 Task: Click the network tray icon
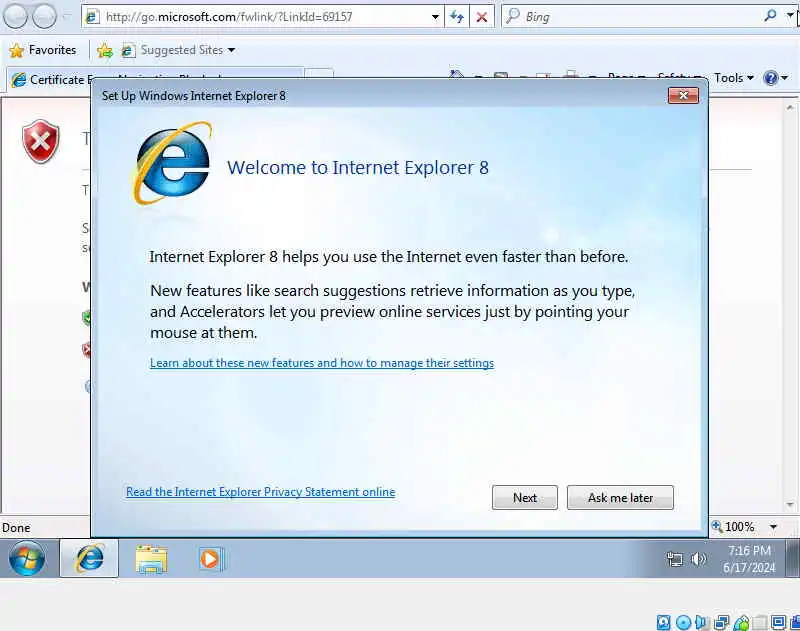click(x=674, y=560)
